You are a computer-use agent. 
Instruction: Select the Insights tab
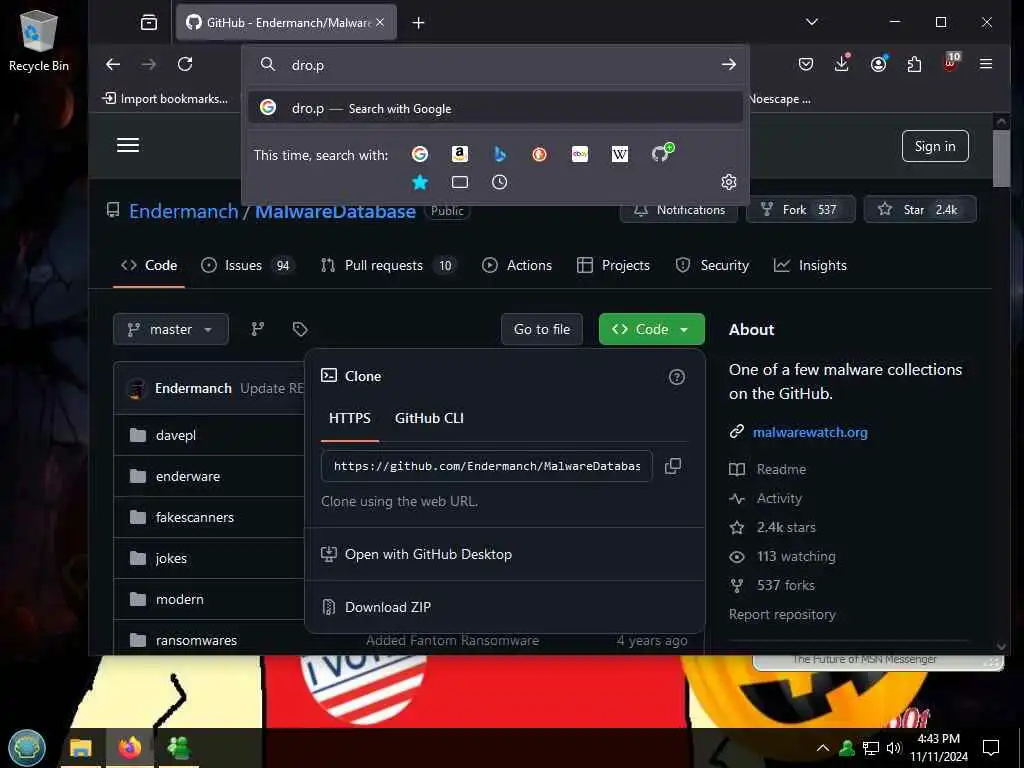click(x=810, y=265)
